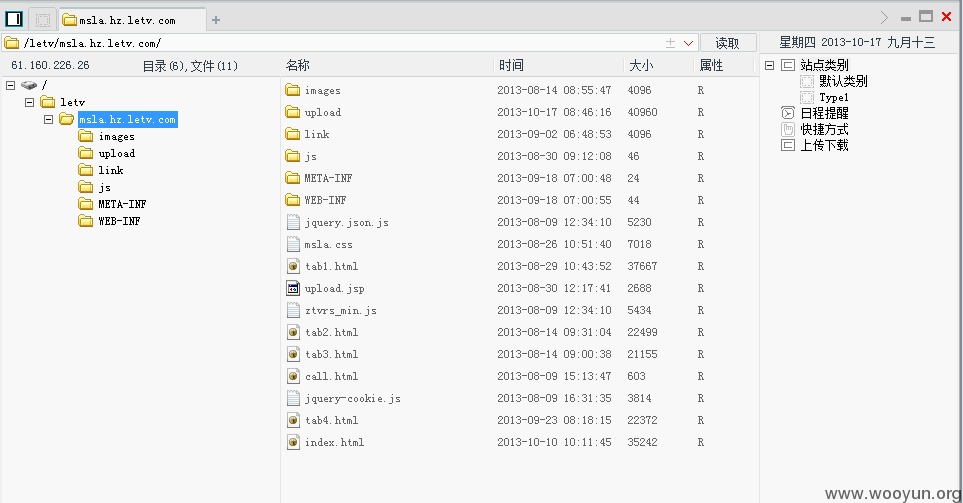Screen dimensions: 963x503
Task: Click tab3.html file icon
Action: [x=294, y=354]
